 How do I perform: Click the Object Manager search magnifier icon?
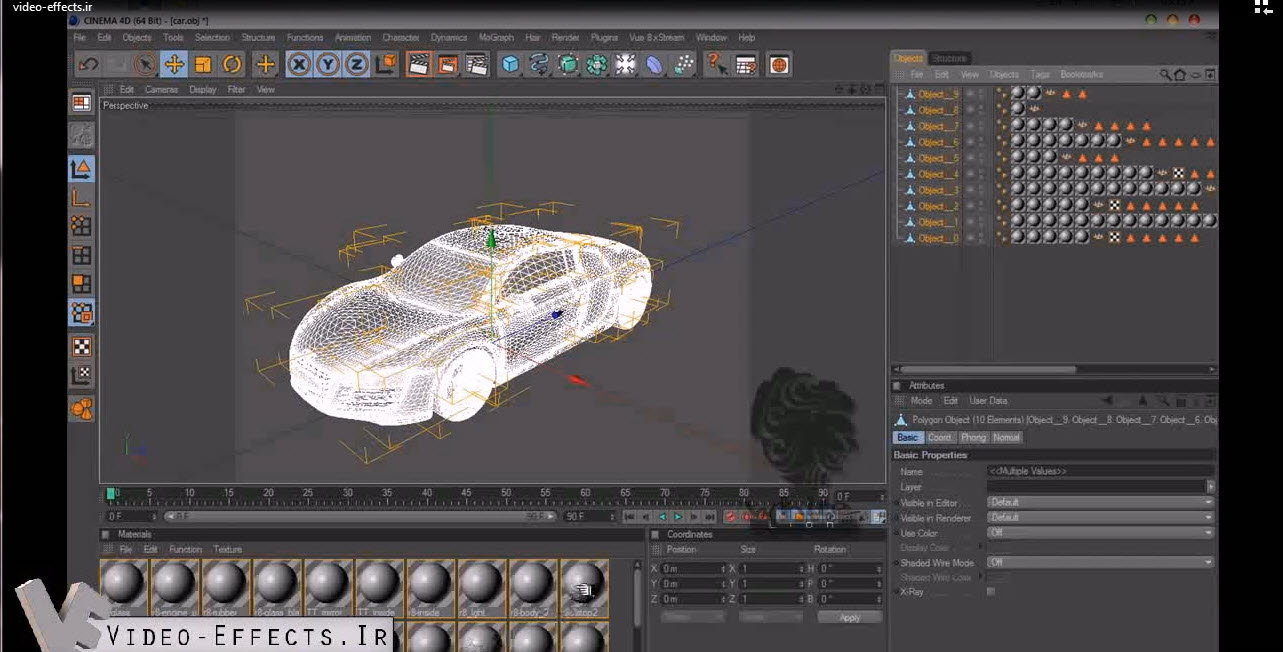[x=1165, y=75]
